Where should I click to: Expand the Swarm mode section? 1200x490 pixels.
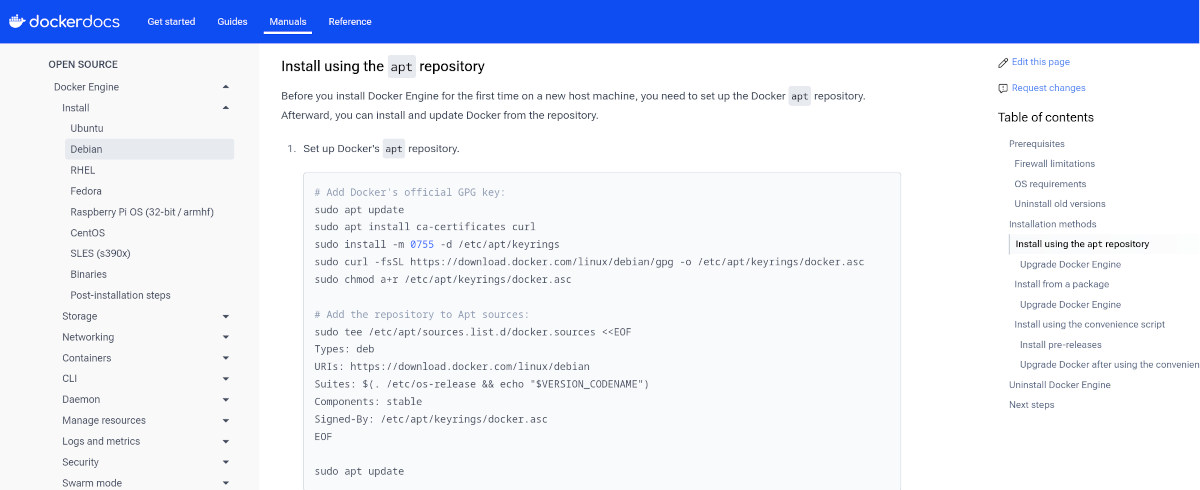click(226, 483)
